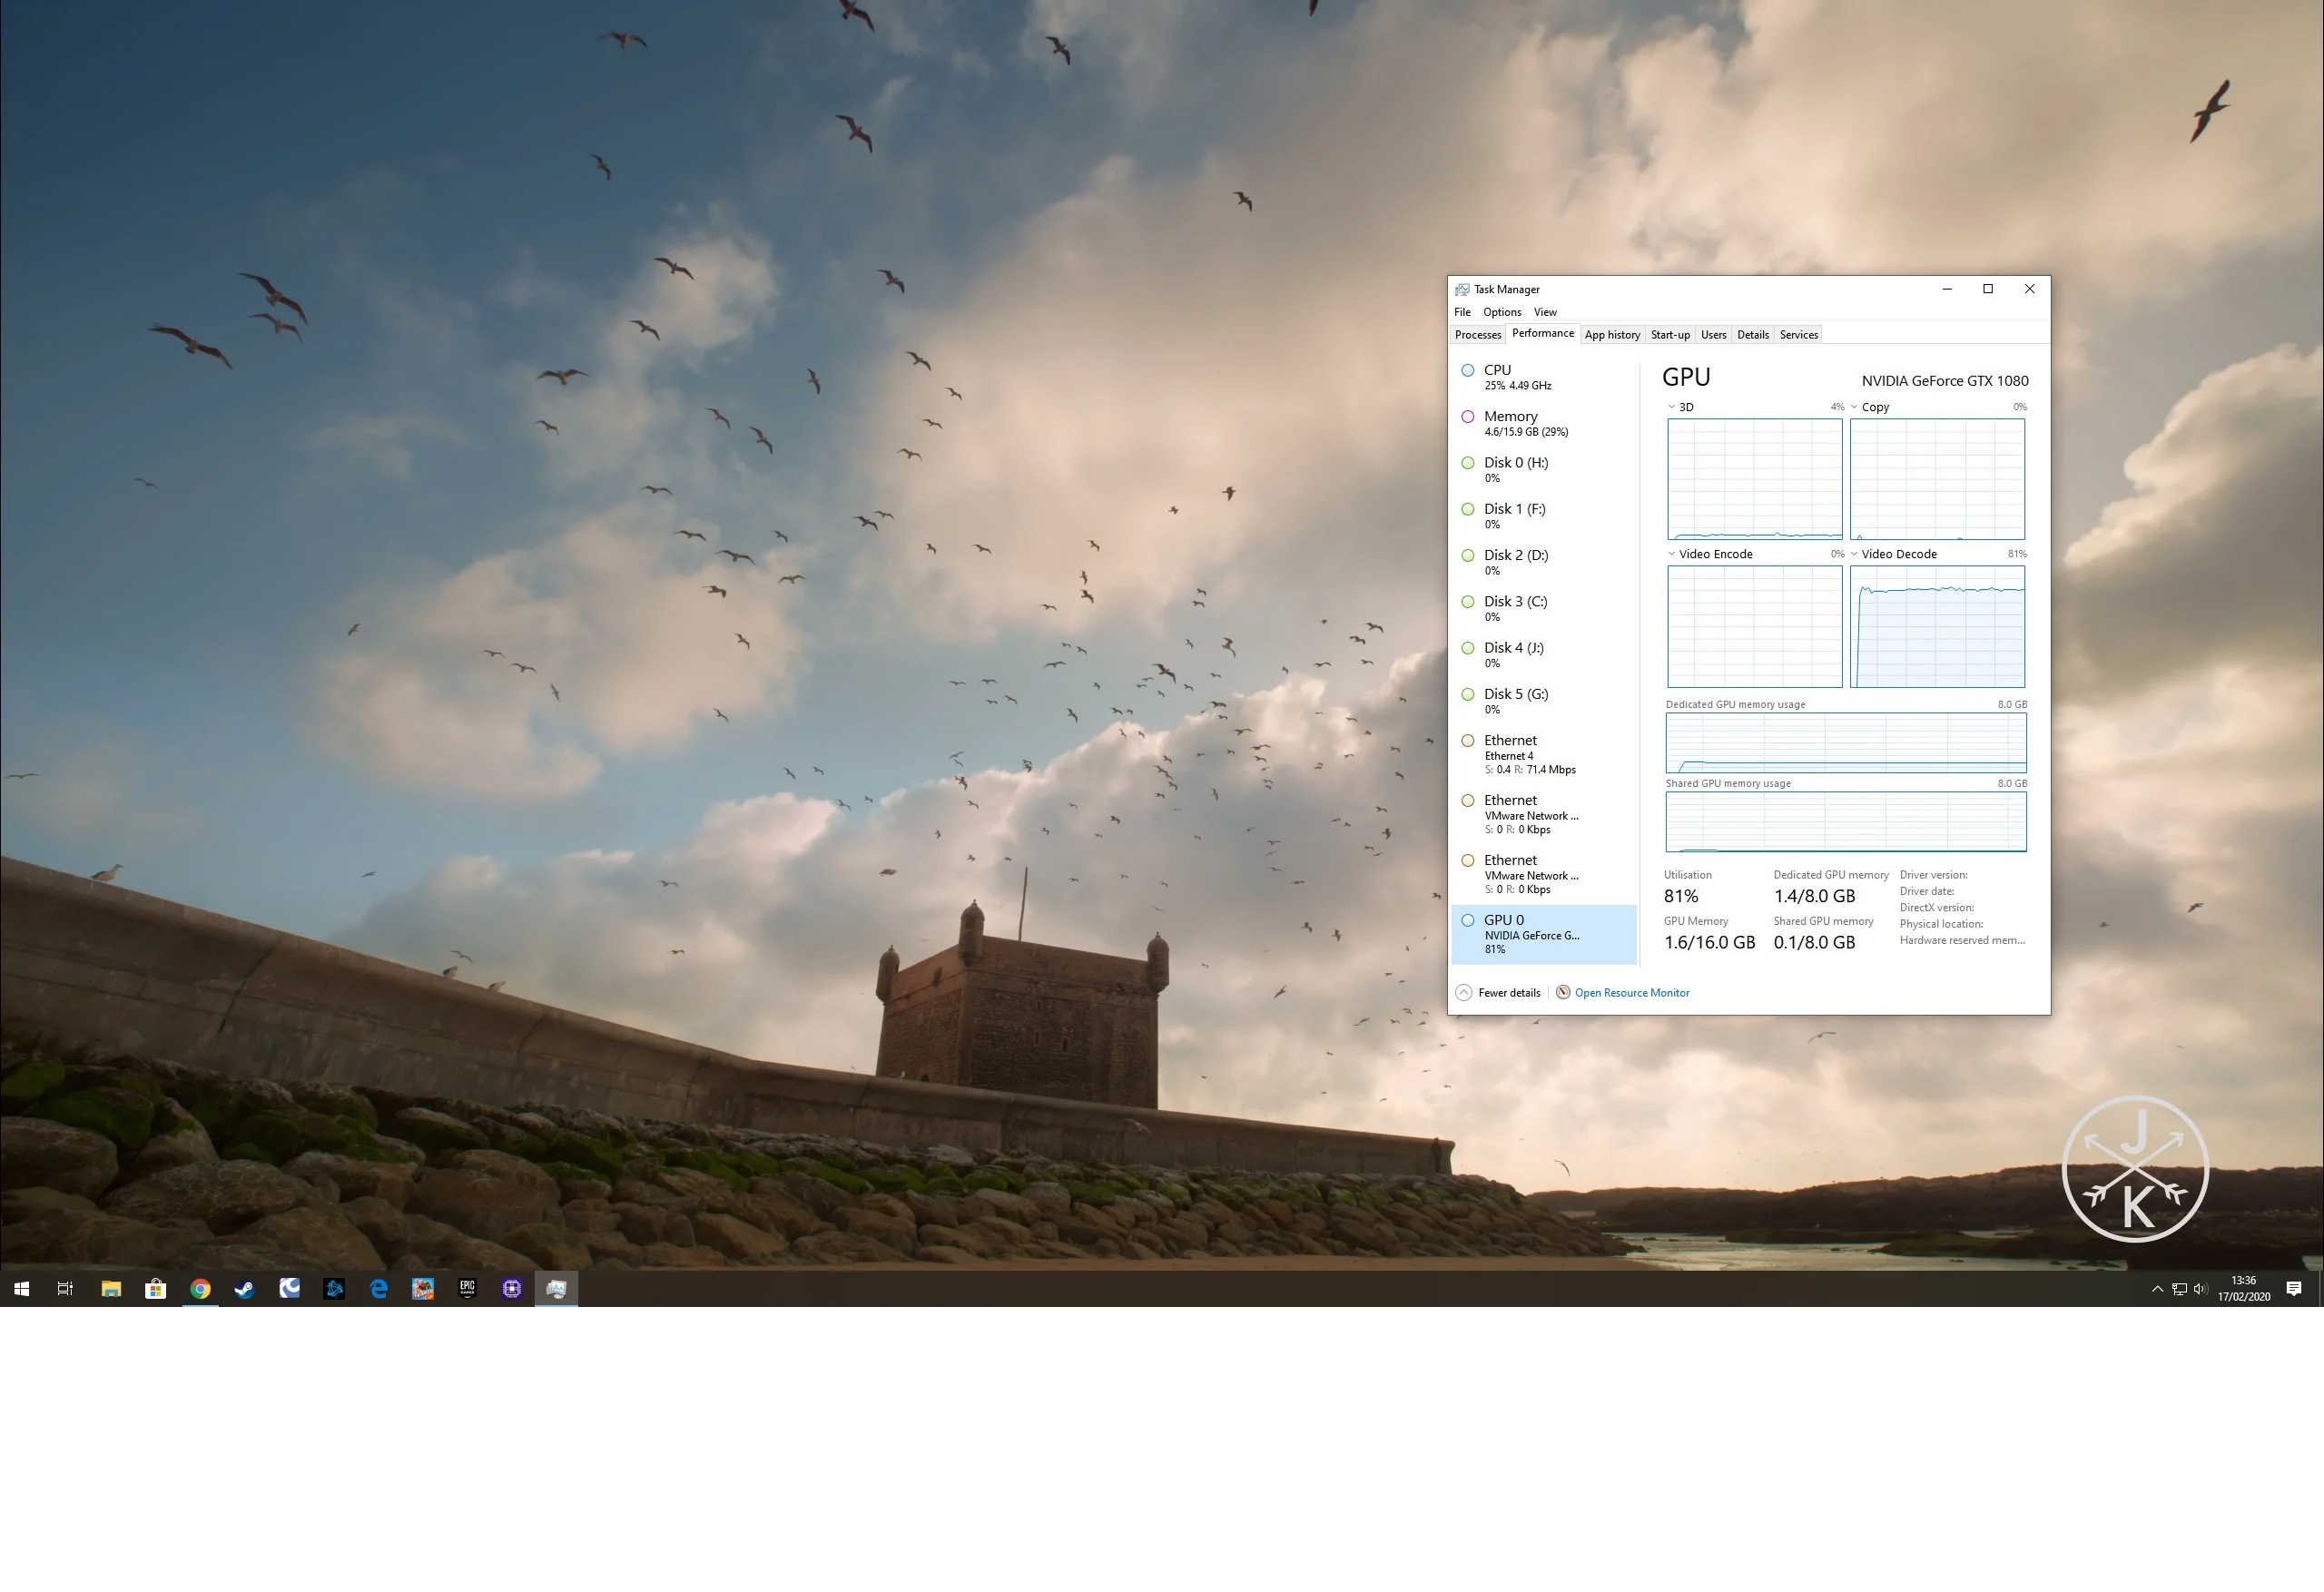Open the Copy engine graph dropdown
This screenshot has height=1592, width=2324.
pyautogui.click(x=1854, y=407)
